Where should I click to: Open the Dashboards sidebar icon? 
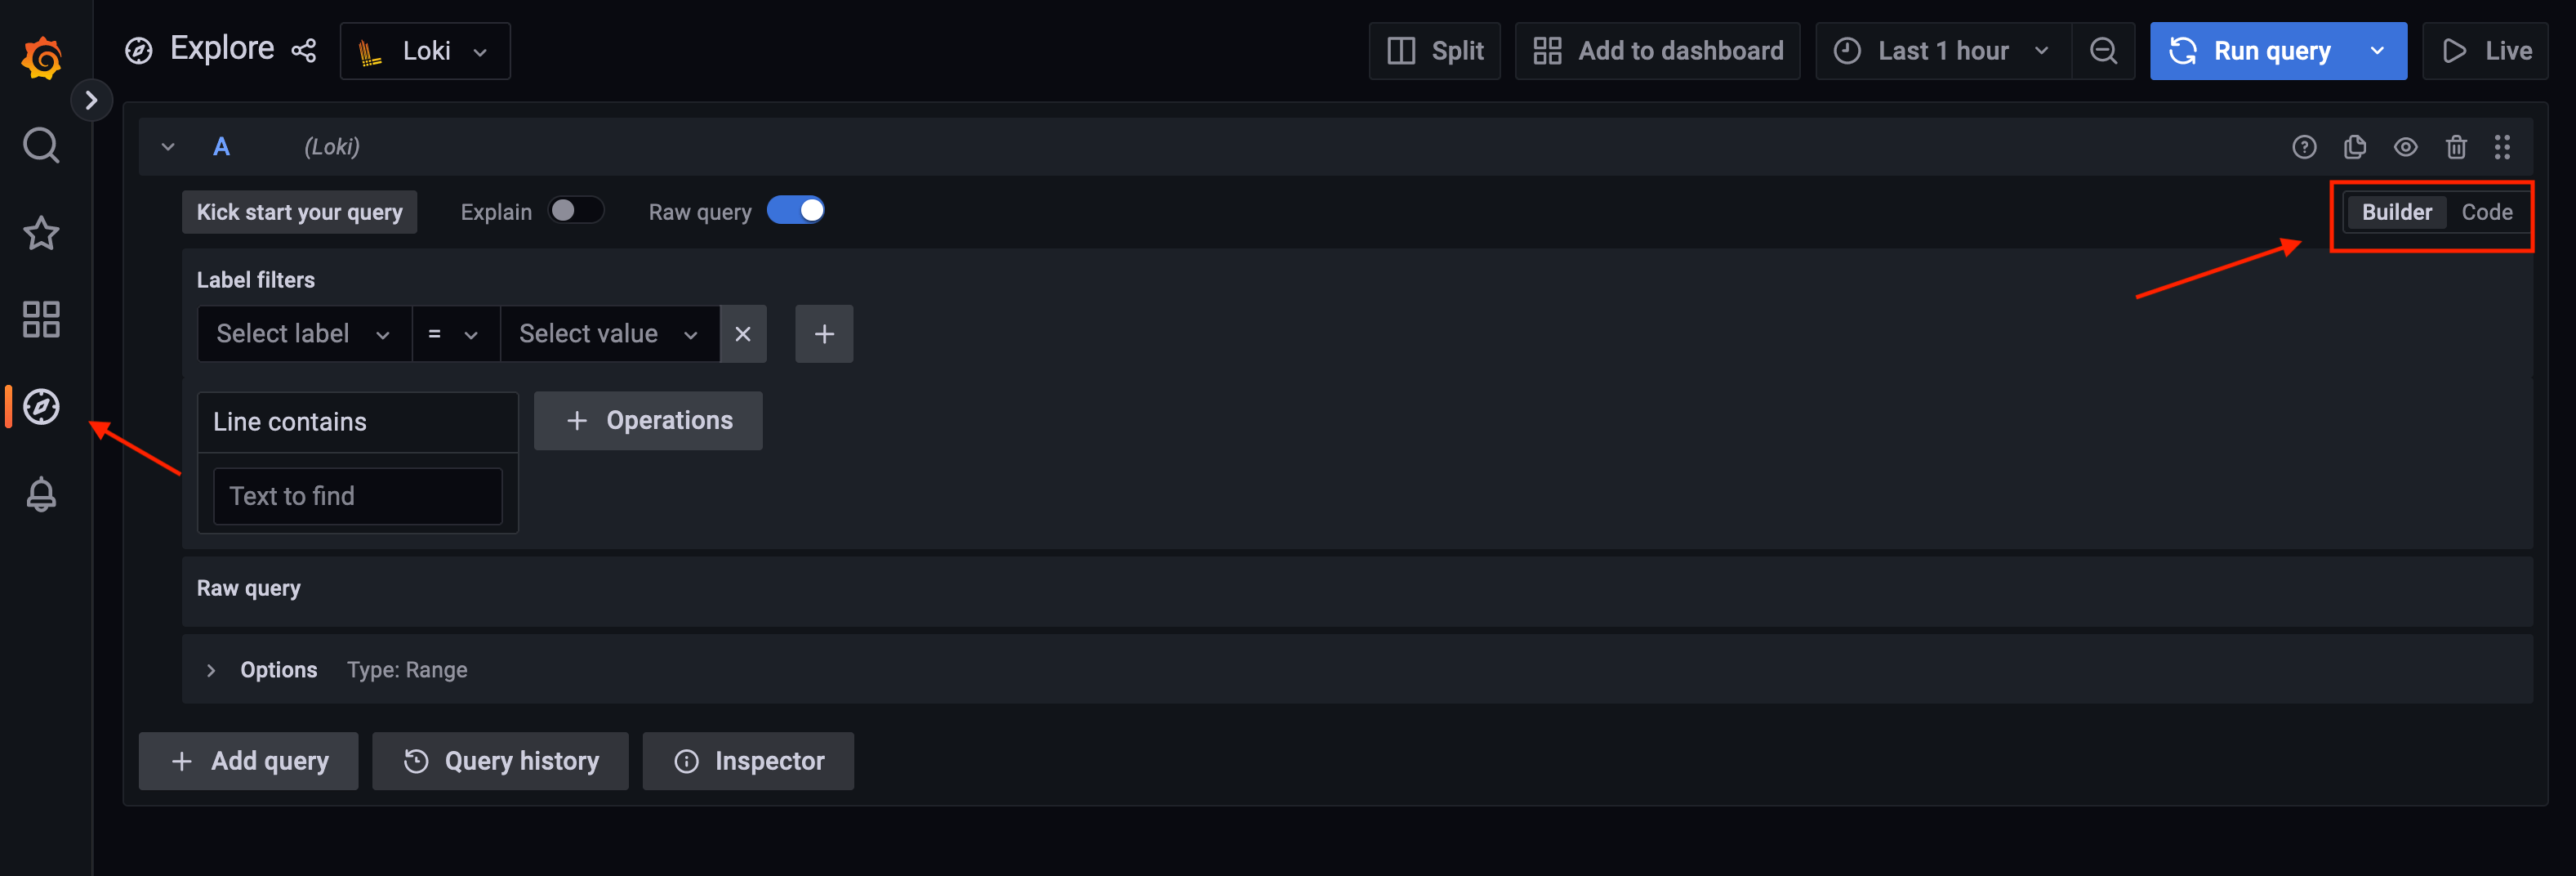click(41, 319)
